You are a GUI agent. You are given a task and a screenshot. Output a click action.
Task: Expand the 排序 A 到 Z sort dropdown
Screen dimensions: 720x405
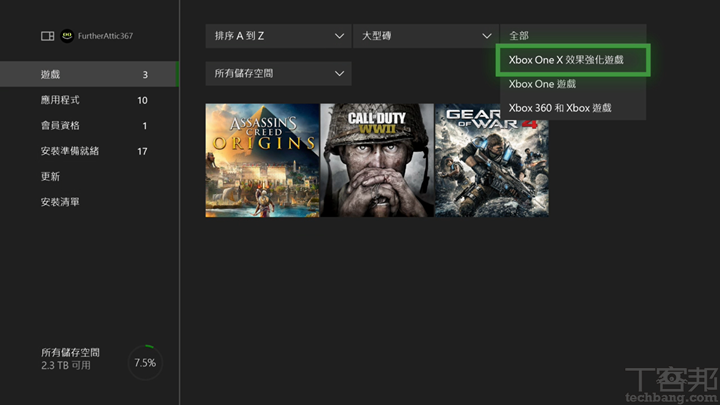[x=278, y=36]
